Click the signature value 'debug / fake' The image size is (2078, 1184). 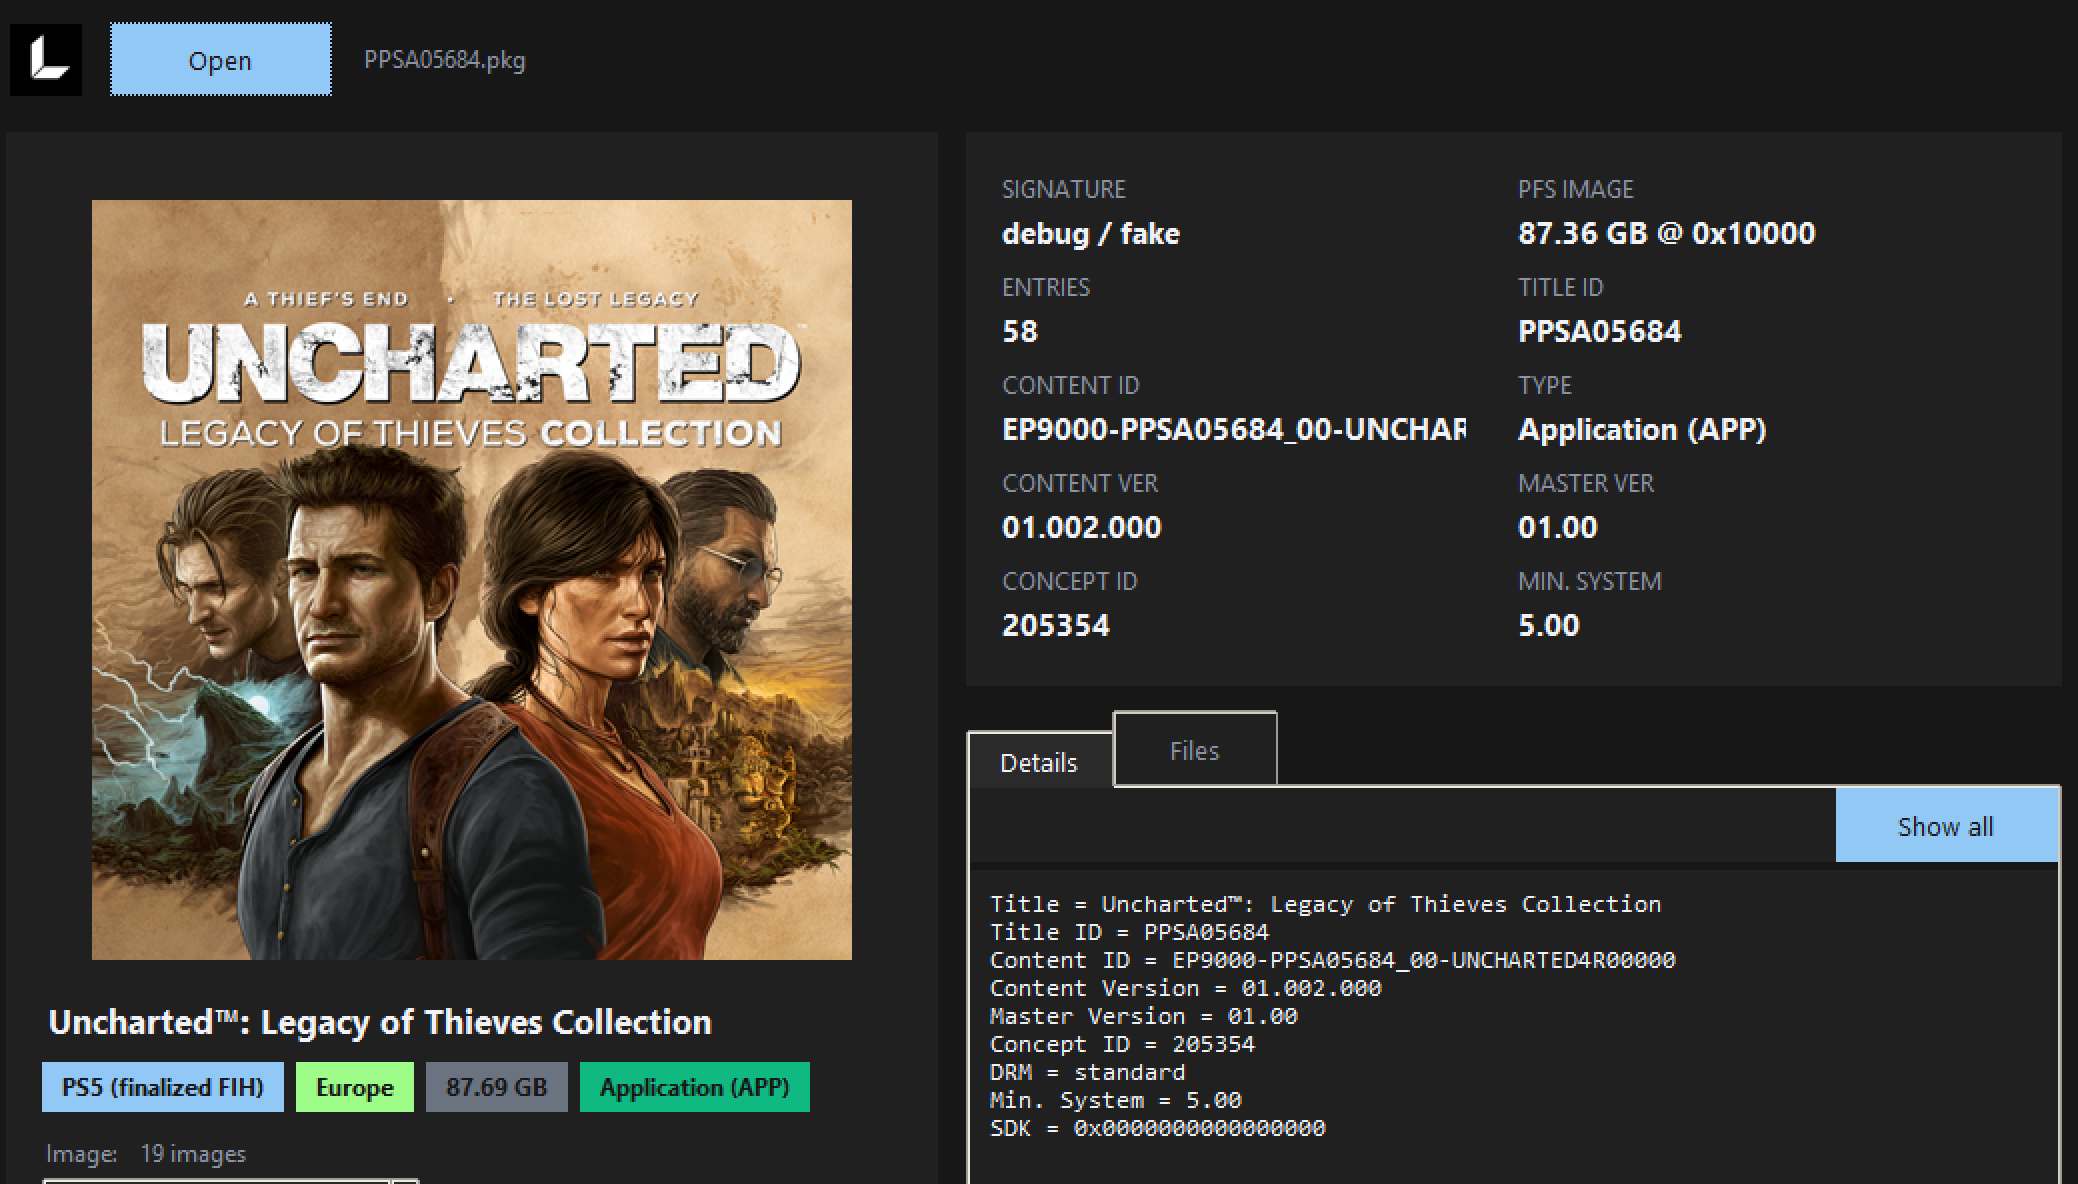click(1091, 234)
